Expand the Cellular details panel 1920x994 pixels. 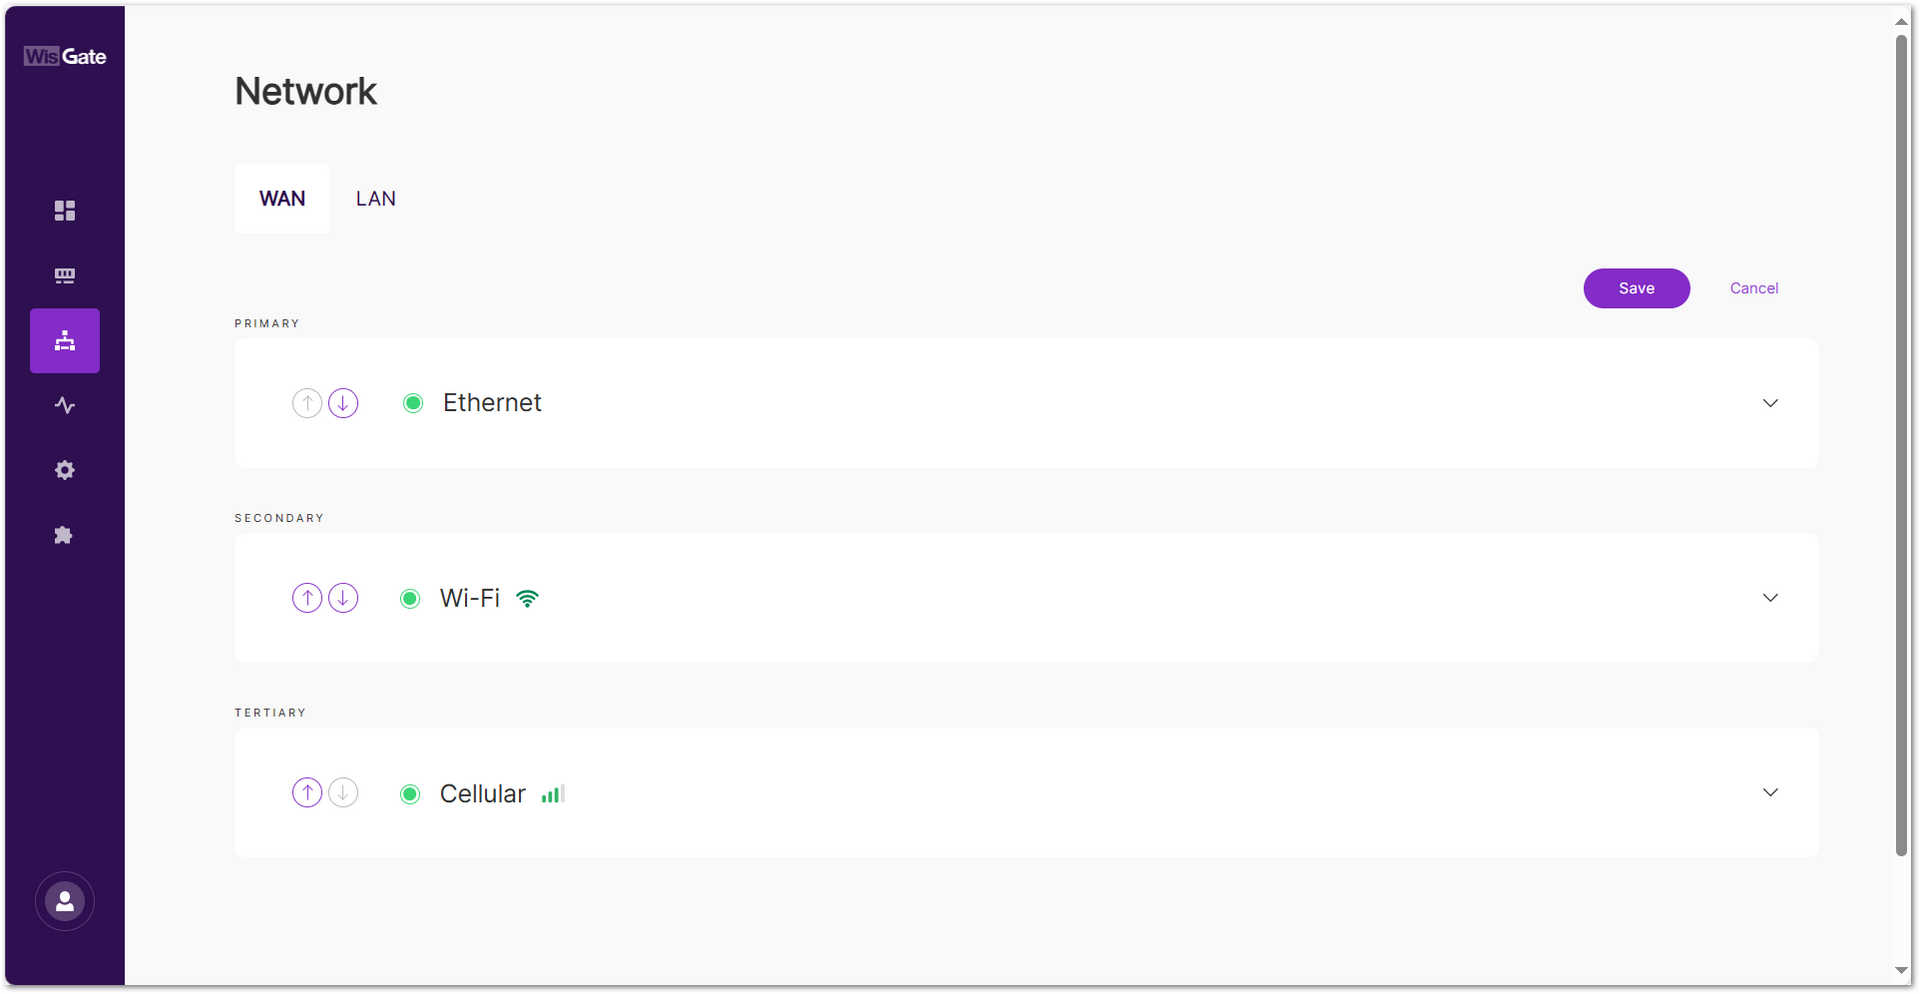1770,792
